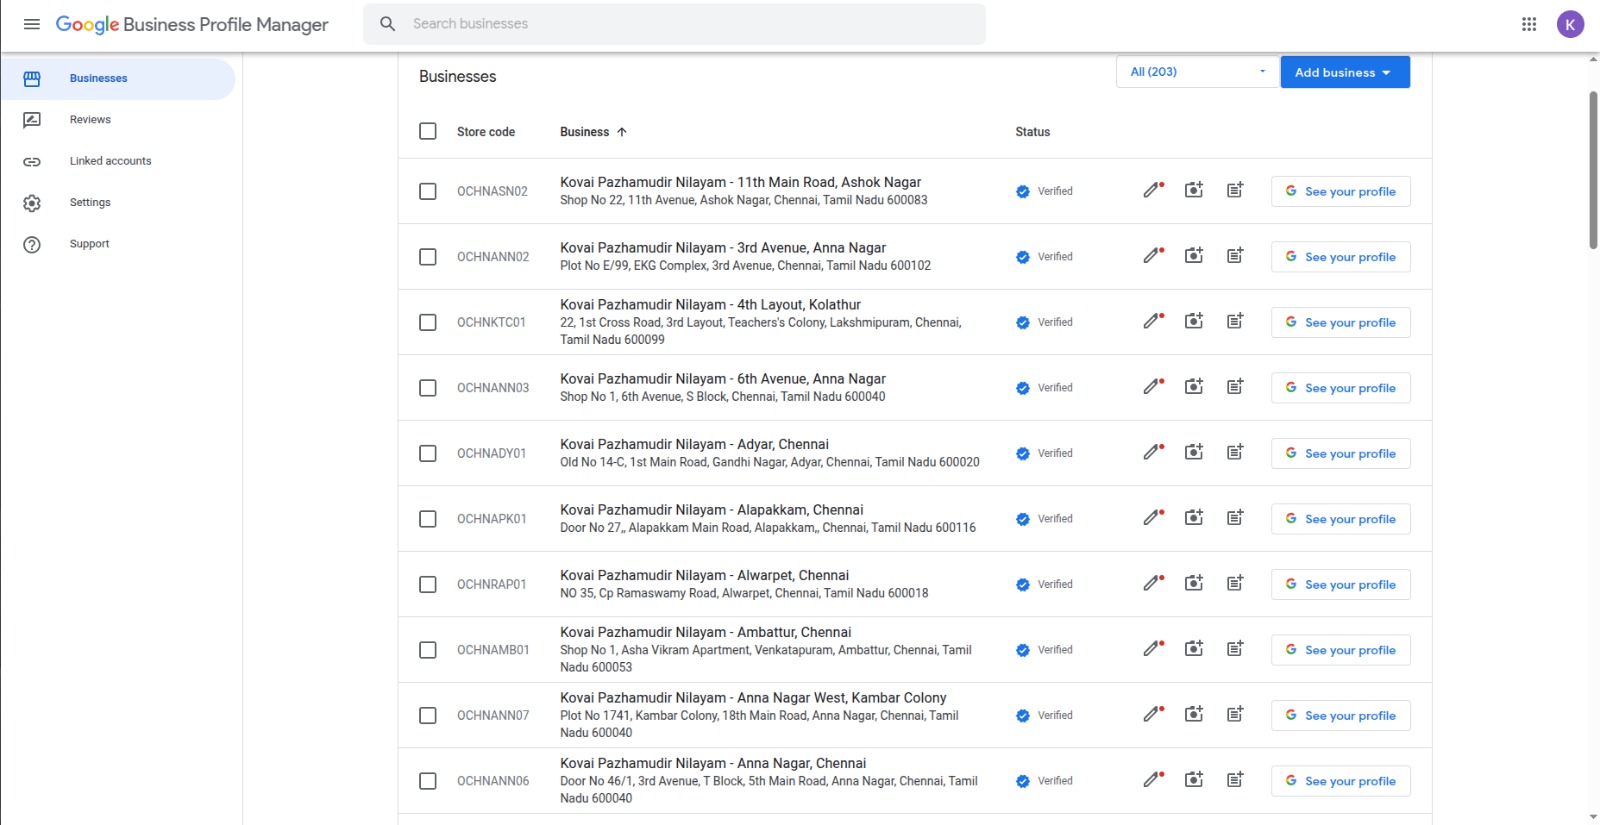Click create post icon for OCHNKTC01 row
The image size is (1600, 825).
click(x=1235, y=322)
